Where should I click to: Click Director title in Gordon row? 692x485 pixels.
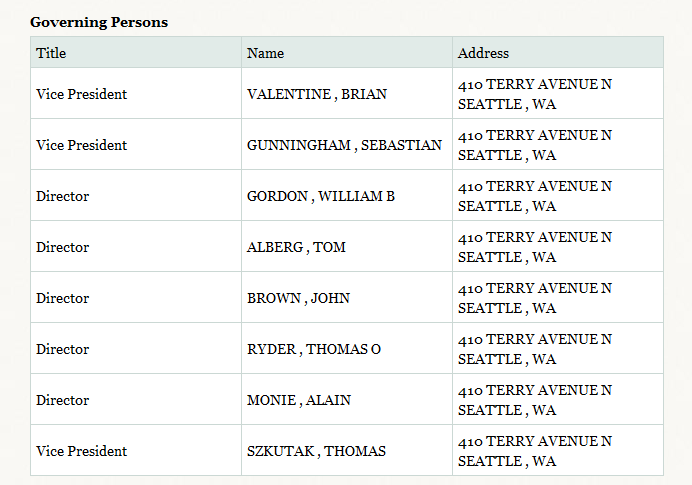(x=63, y=196)
